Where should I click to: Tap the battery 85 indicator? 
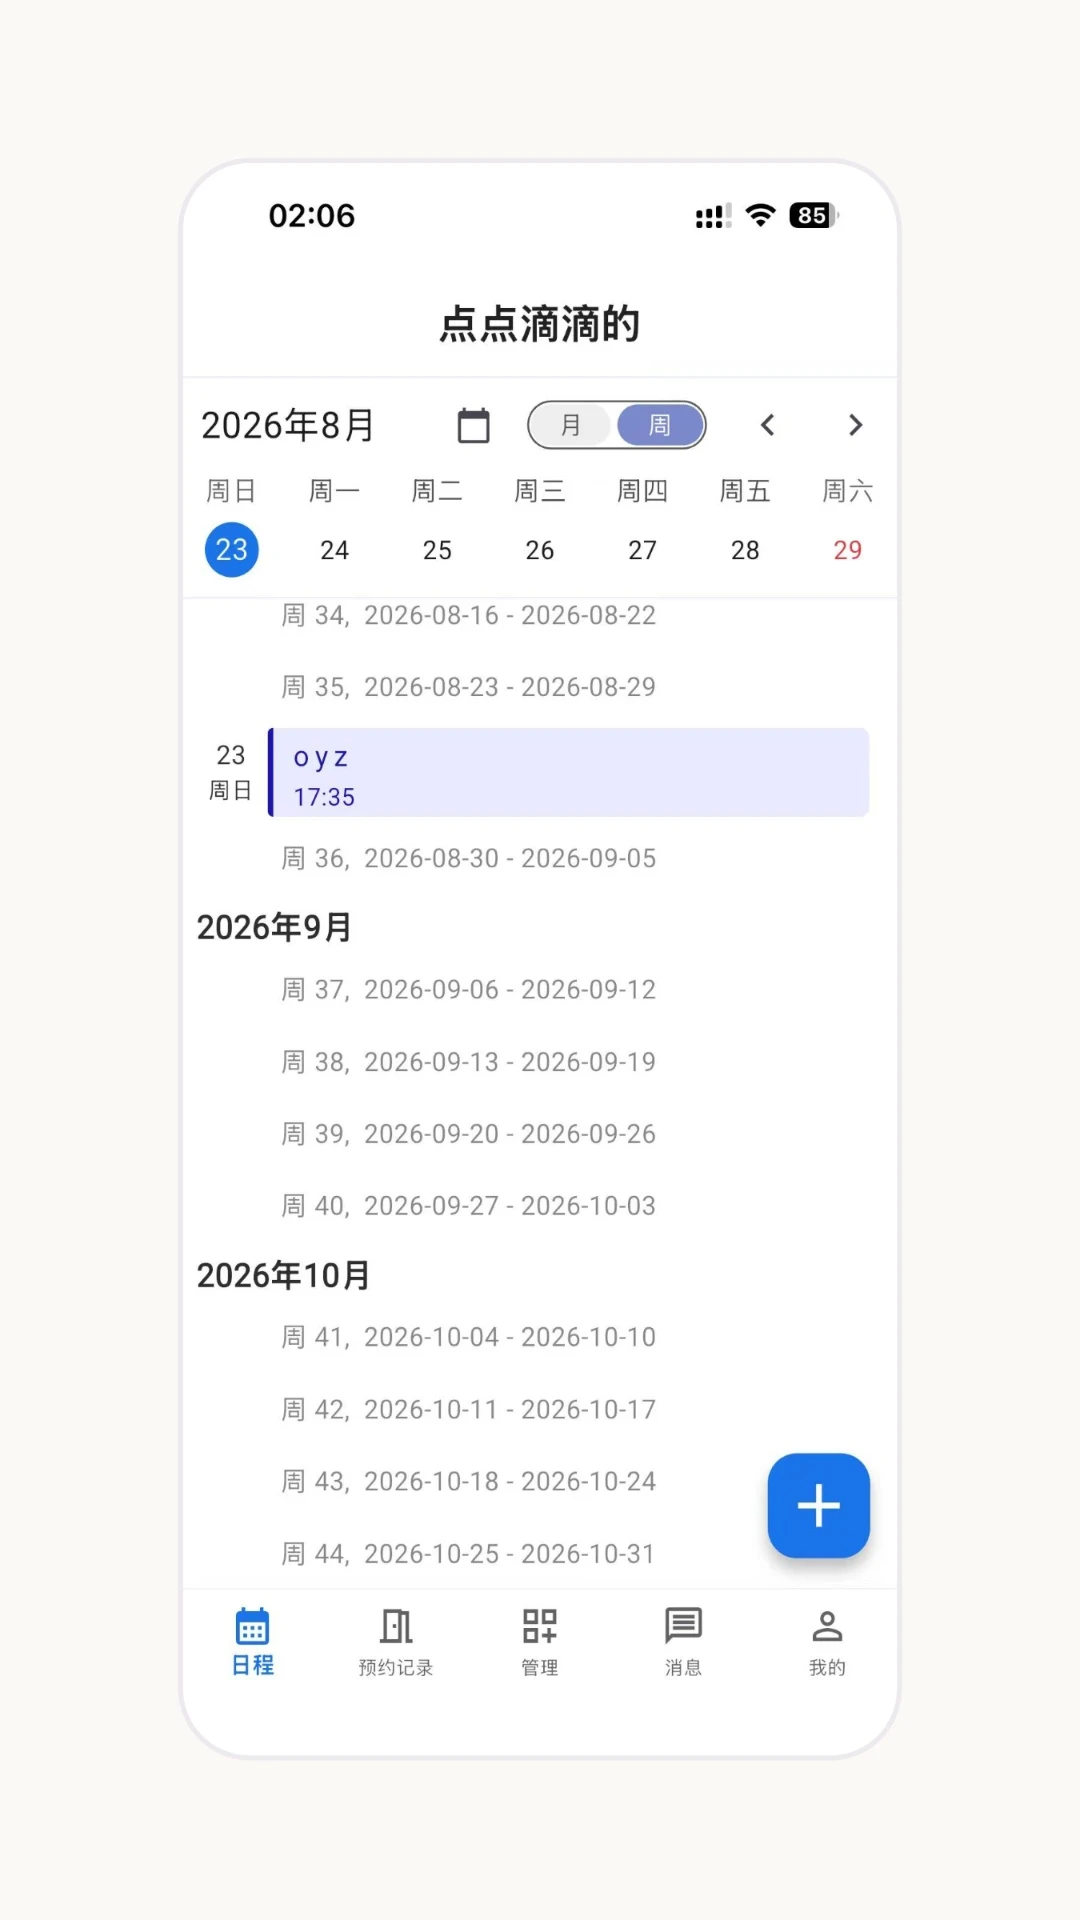tap(814, 215)
